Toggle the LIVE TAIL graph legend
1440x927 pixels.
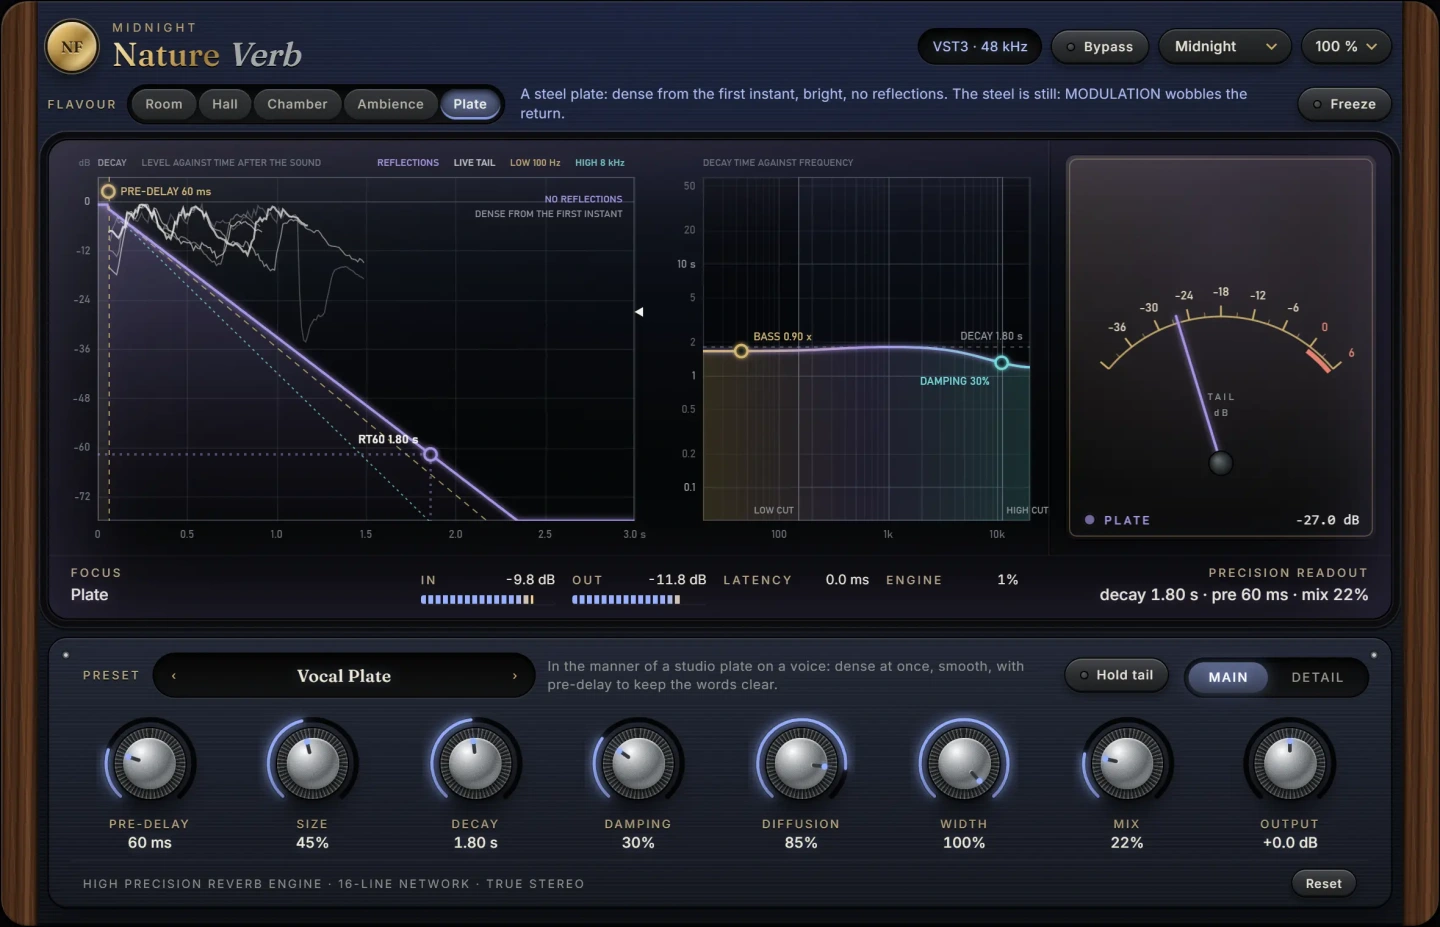(x=474, y=163)
